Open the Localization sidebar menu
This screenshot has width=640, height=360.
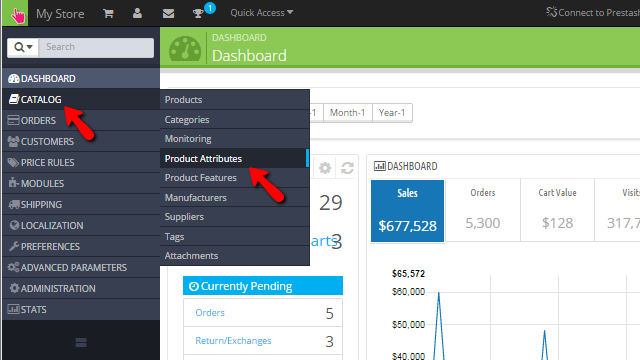tap(81, 225)
